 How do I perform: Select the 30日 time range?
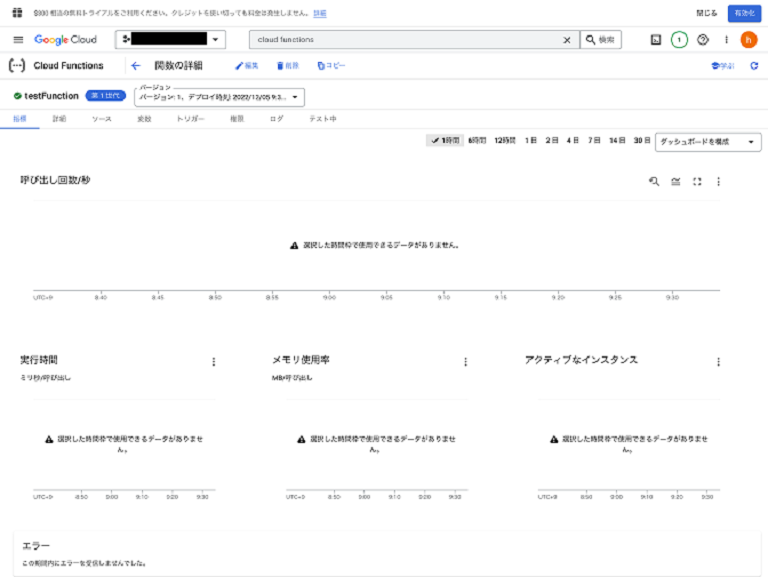pos(642,141)
